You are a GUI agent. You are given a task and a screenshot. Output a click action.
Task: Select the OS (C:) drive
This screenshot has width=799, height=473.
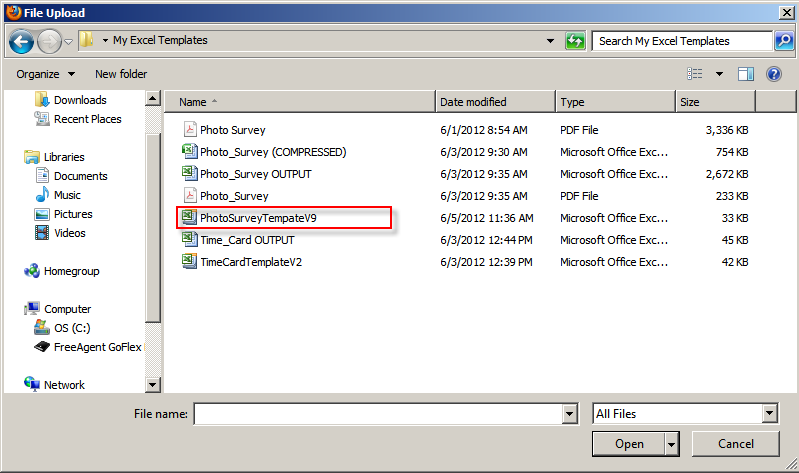(62, 328)
